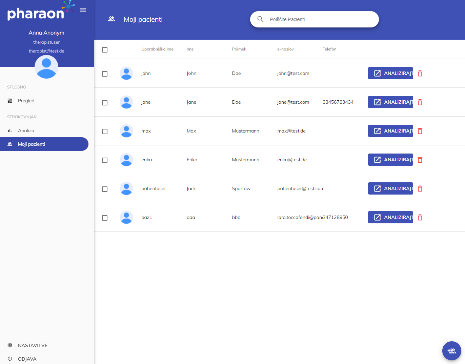Click the Analiziraj button in the bbb row
The image size is (465, 364).
[x=390, y=217]
